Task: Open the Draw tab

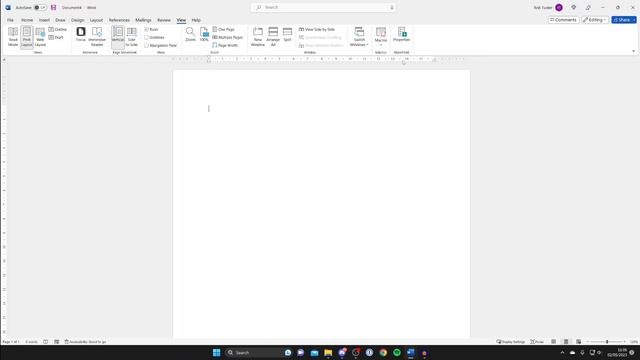Action: tap(60, 20)
